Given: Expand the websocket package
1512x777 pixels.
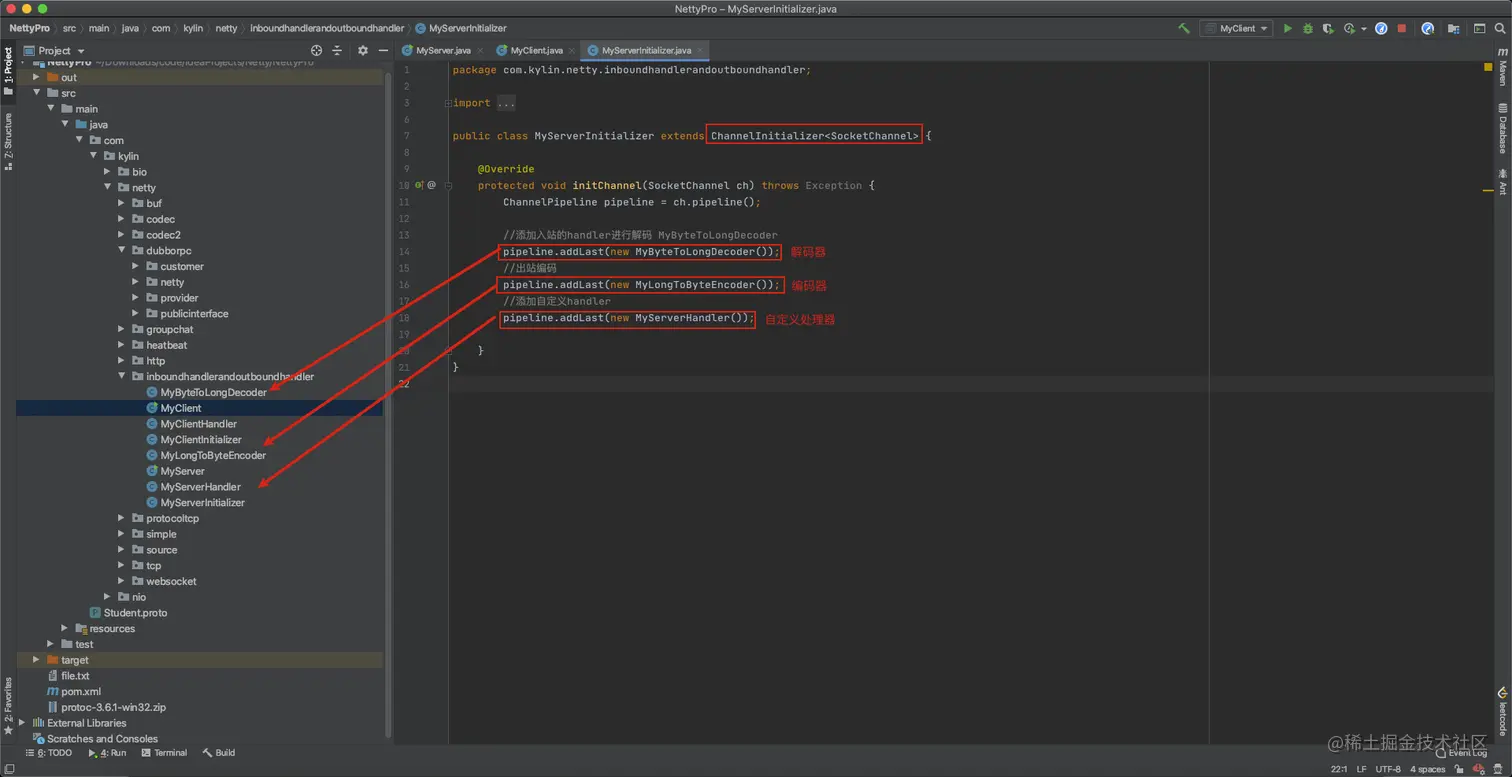Looking at the screenshot, I should [122, 581].
